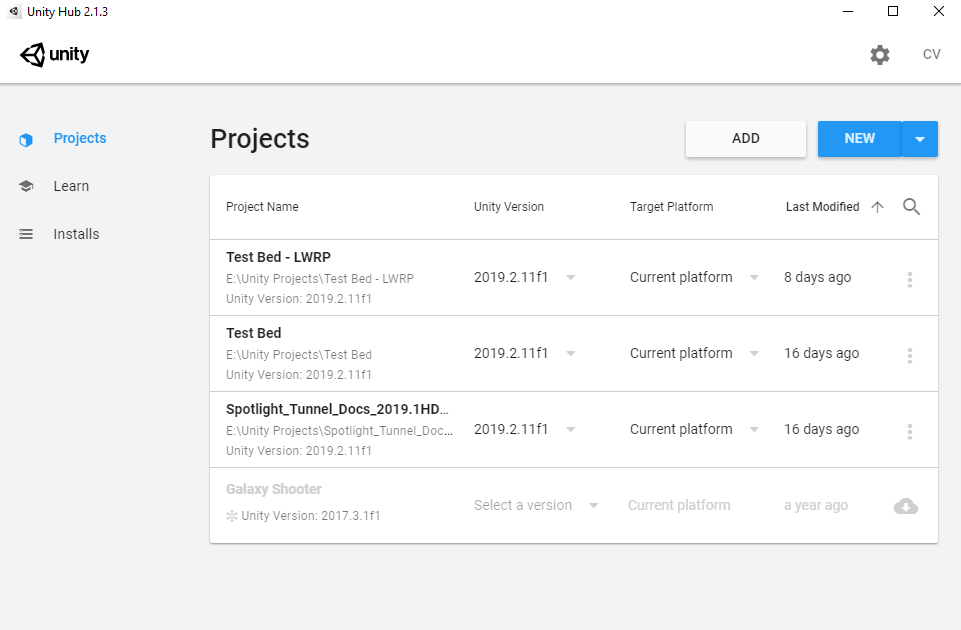Click the ADD button
This screenshot has width=961, height=630.
pyautogui.click(x=745, y=139)
